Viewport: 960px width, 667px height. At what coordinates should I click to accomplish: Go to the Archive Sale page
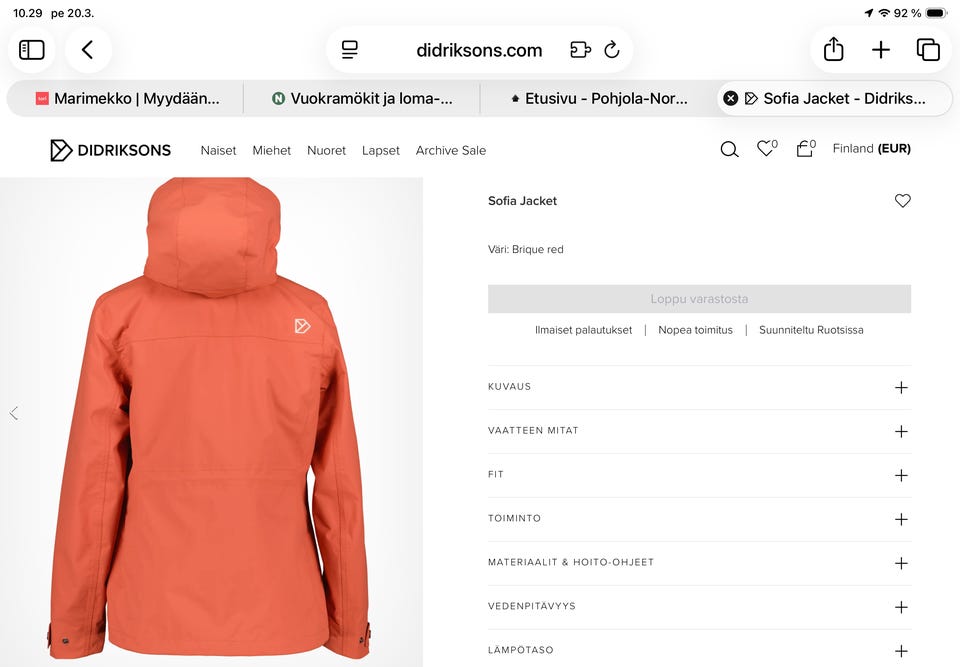pyautogui.click(x=451, y=150)
